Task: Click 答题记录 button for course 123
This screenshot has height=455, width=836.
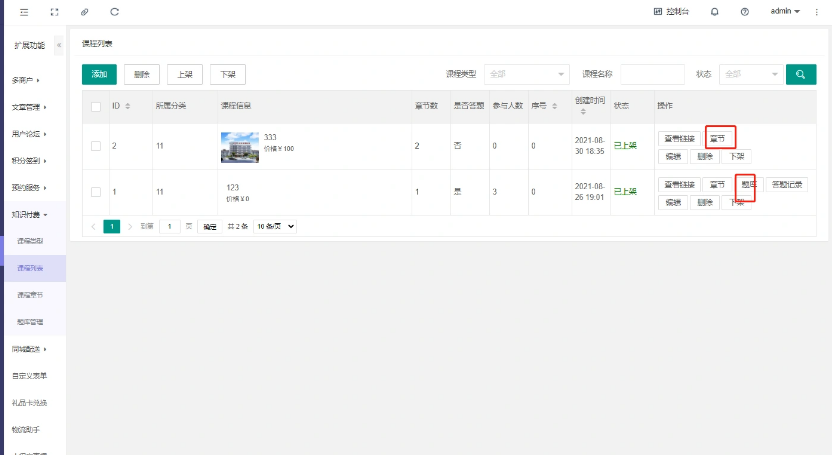Action: click(786, 184)
